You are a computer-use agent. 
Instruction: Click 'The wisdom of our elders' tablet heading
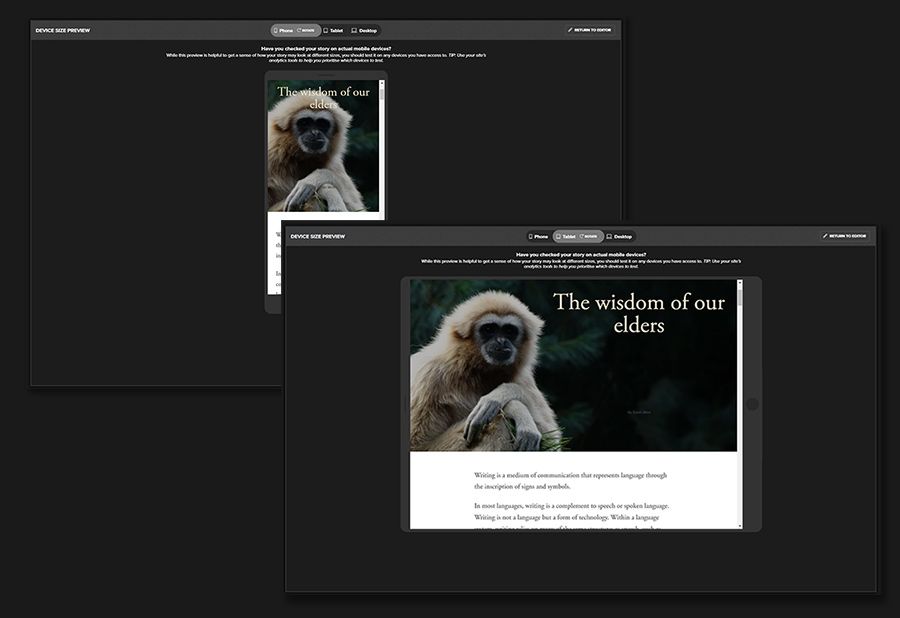[638, 312]
